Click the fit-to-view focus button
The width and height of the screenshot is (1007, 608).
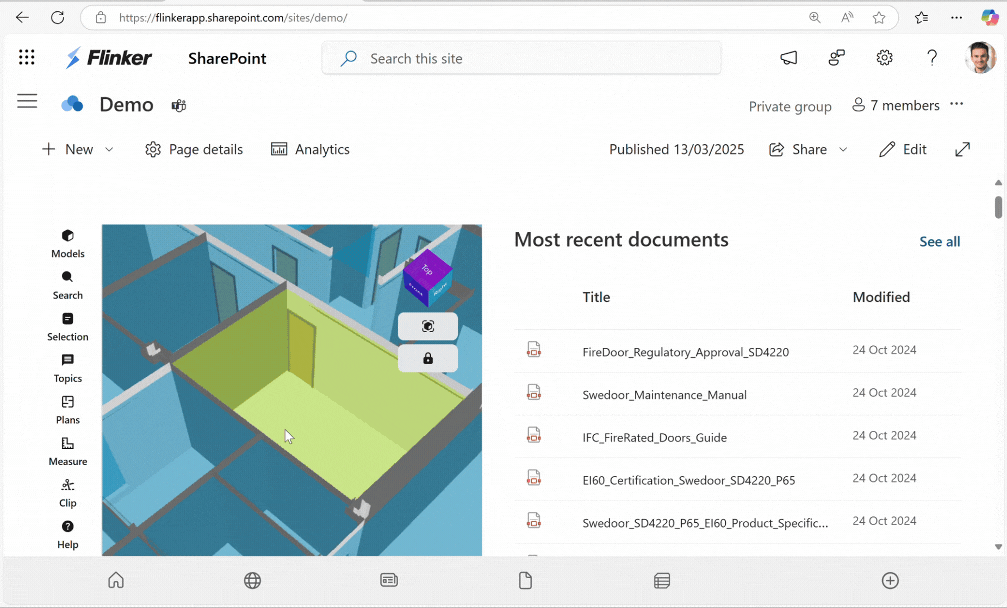click(428, 326)
